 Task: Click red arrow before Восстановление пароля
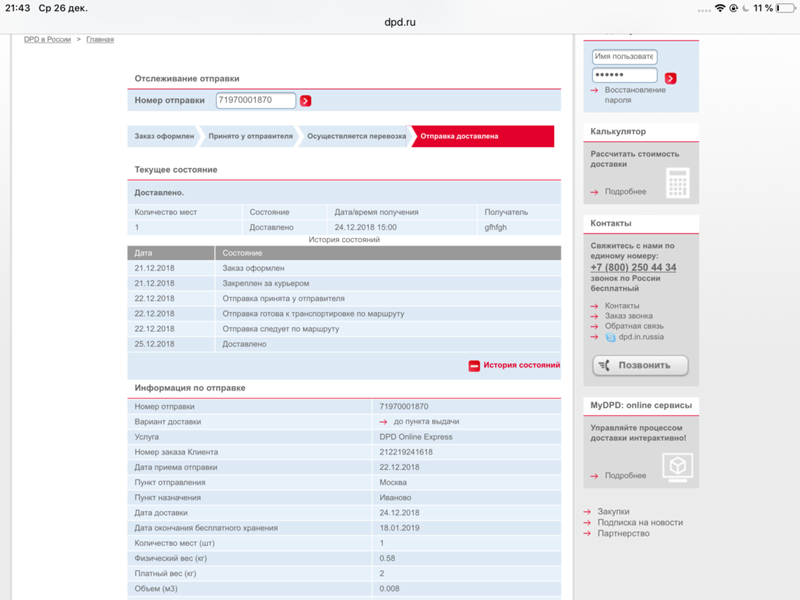(x=594, y=90)
